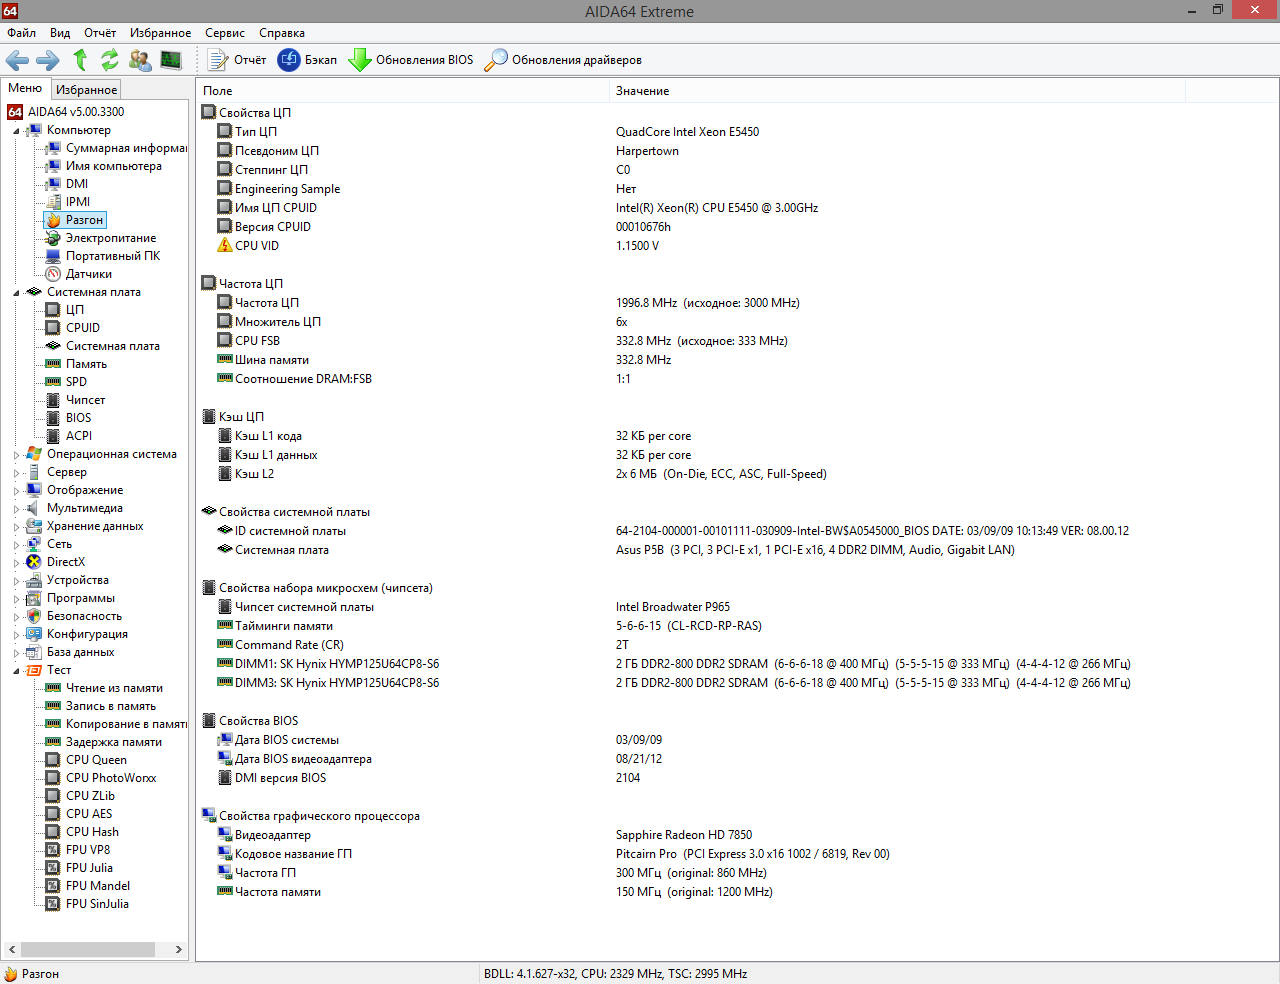
Task: Select ACPI in the tree
Action: point(79,436)
